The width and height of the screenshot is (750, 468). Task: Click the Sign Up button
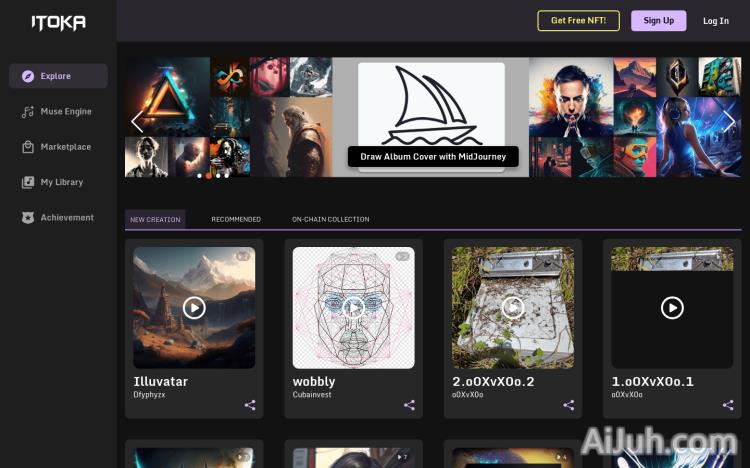(x=658, y=21)
